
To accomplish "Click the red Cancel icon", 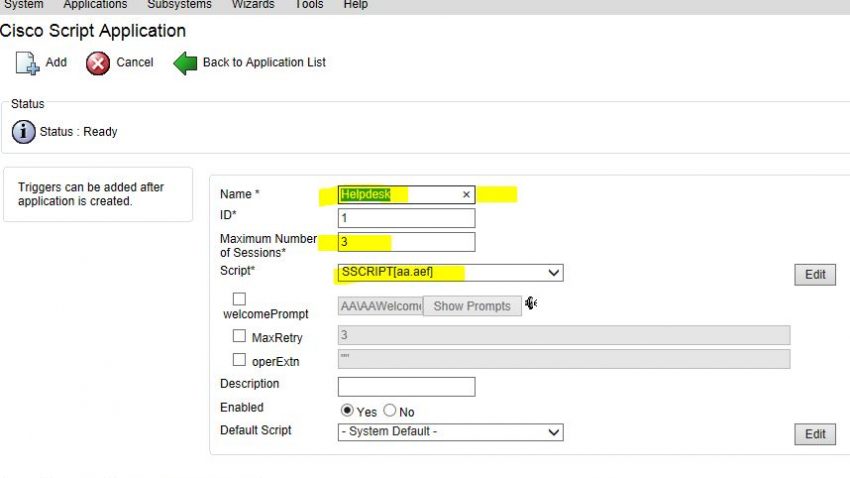I will 98,63.
